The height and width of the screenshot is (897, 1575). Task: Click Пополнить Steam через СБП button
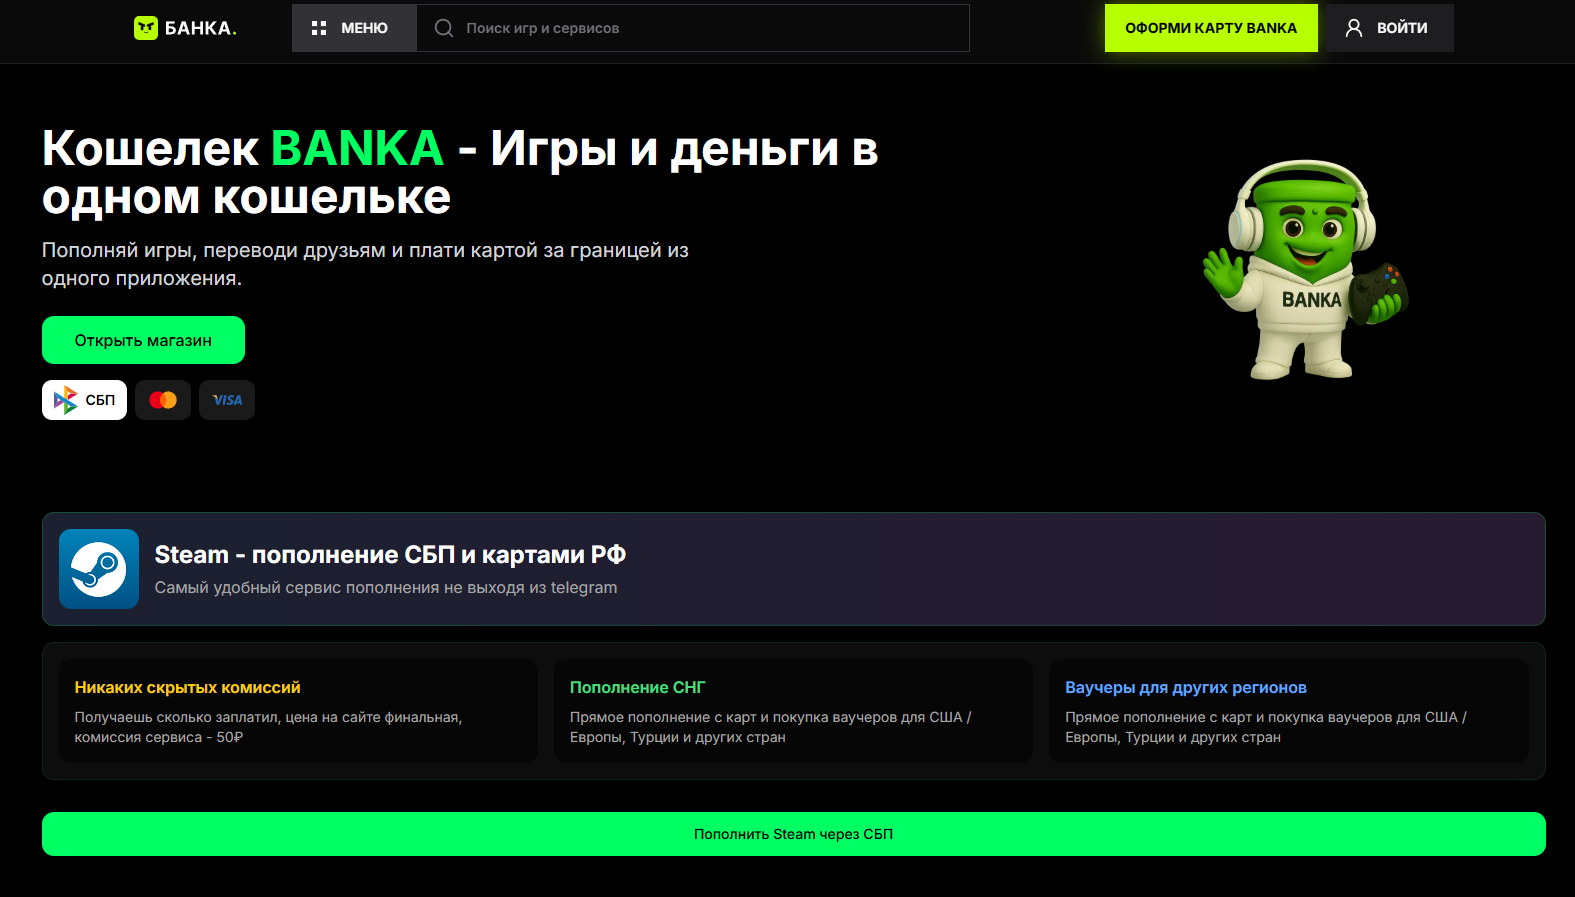tap(794, 834)
